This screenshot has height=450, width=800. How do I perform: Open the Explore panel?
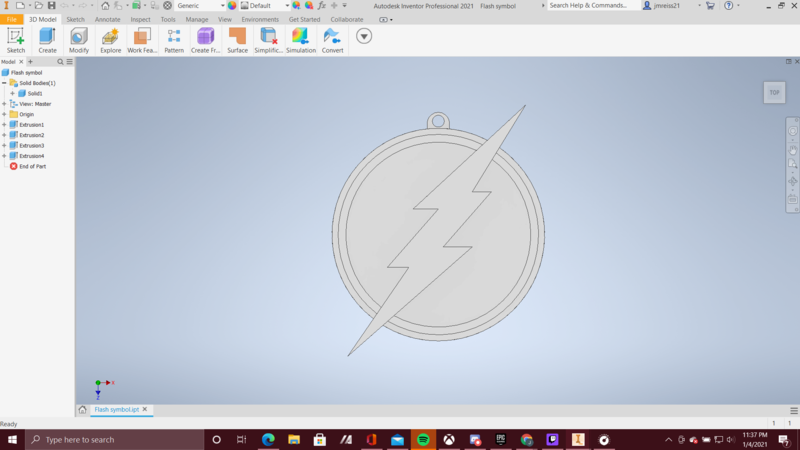[x=110, y=40]
